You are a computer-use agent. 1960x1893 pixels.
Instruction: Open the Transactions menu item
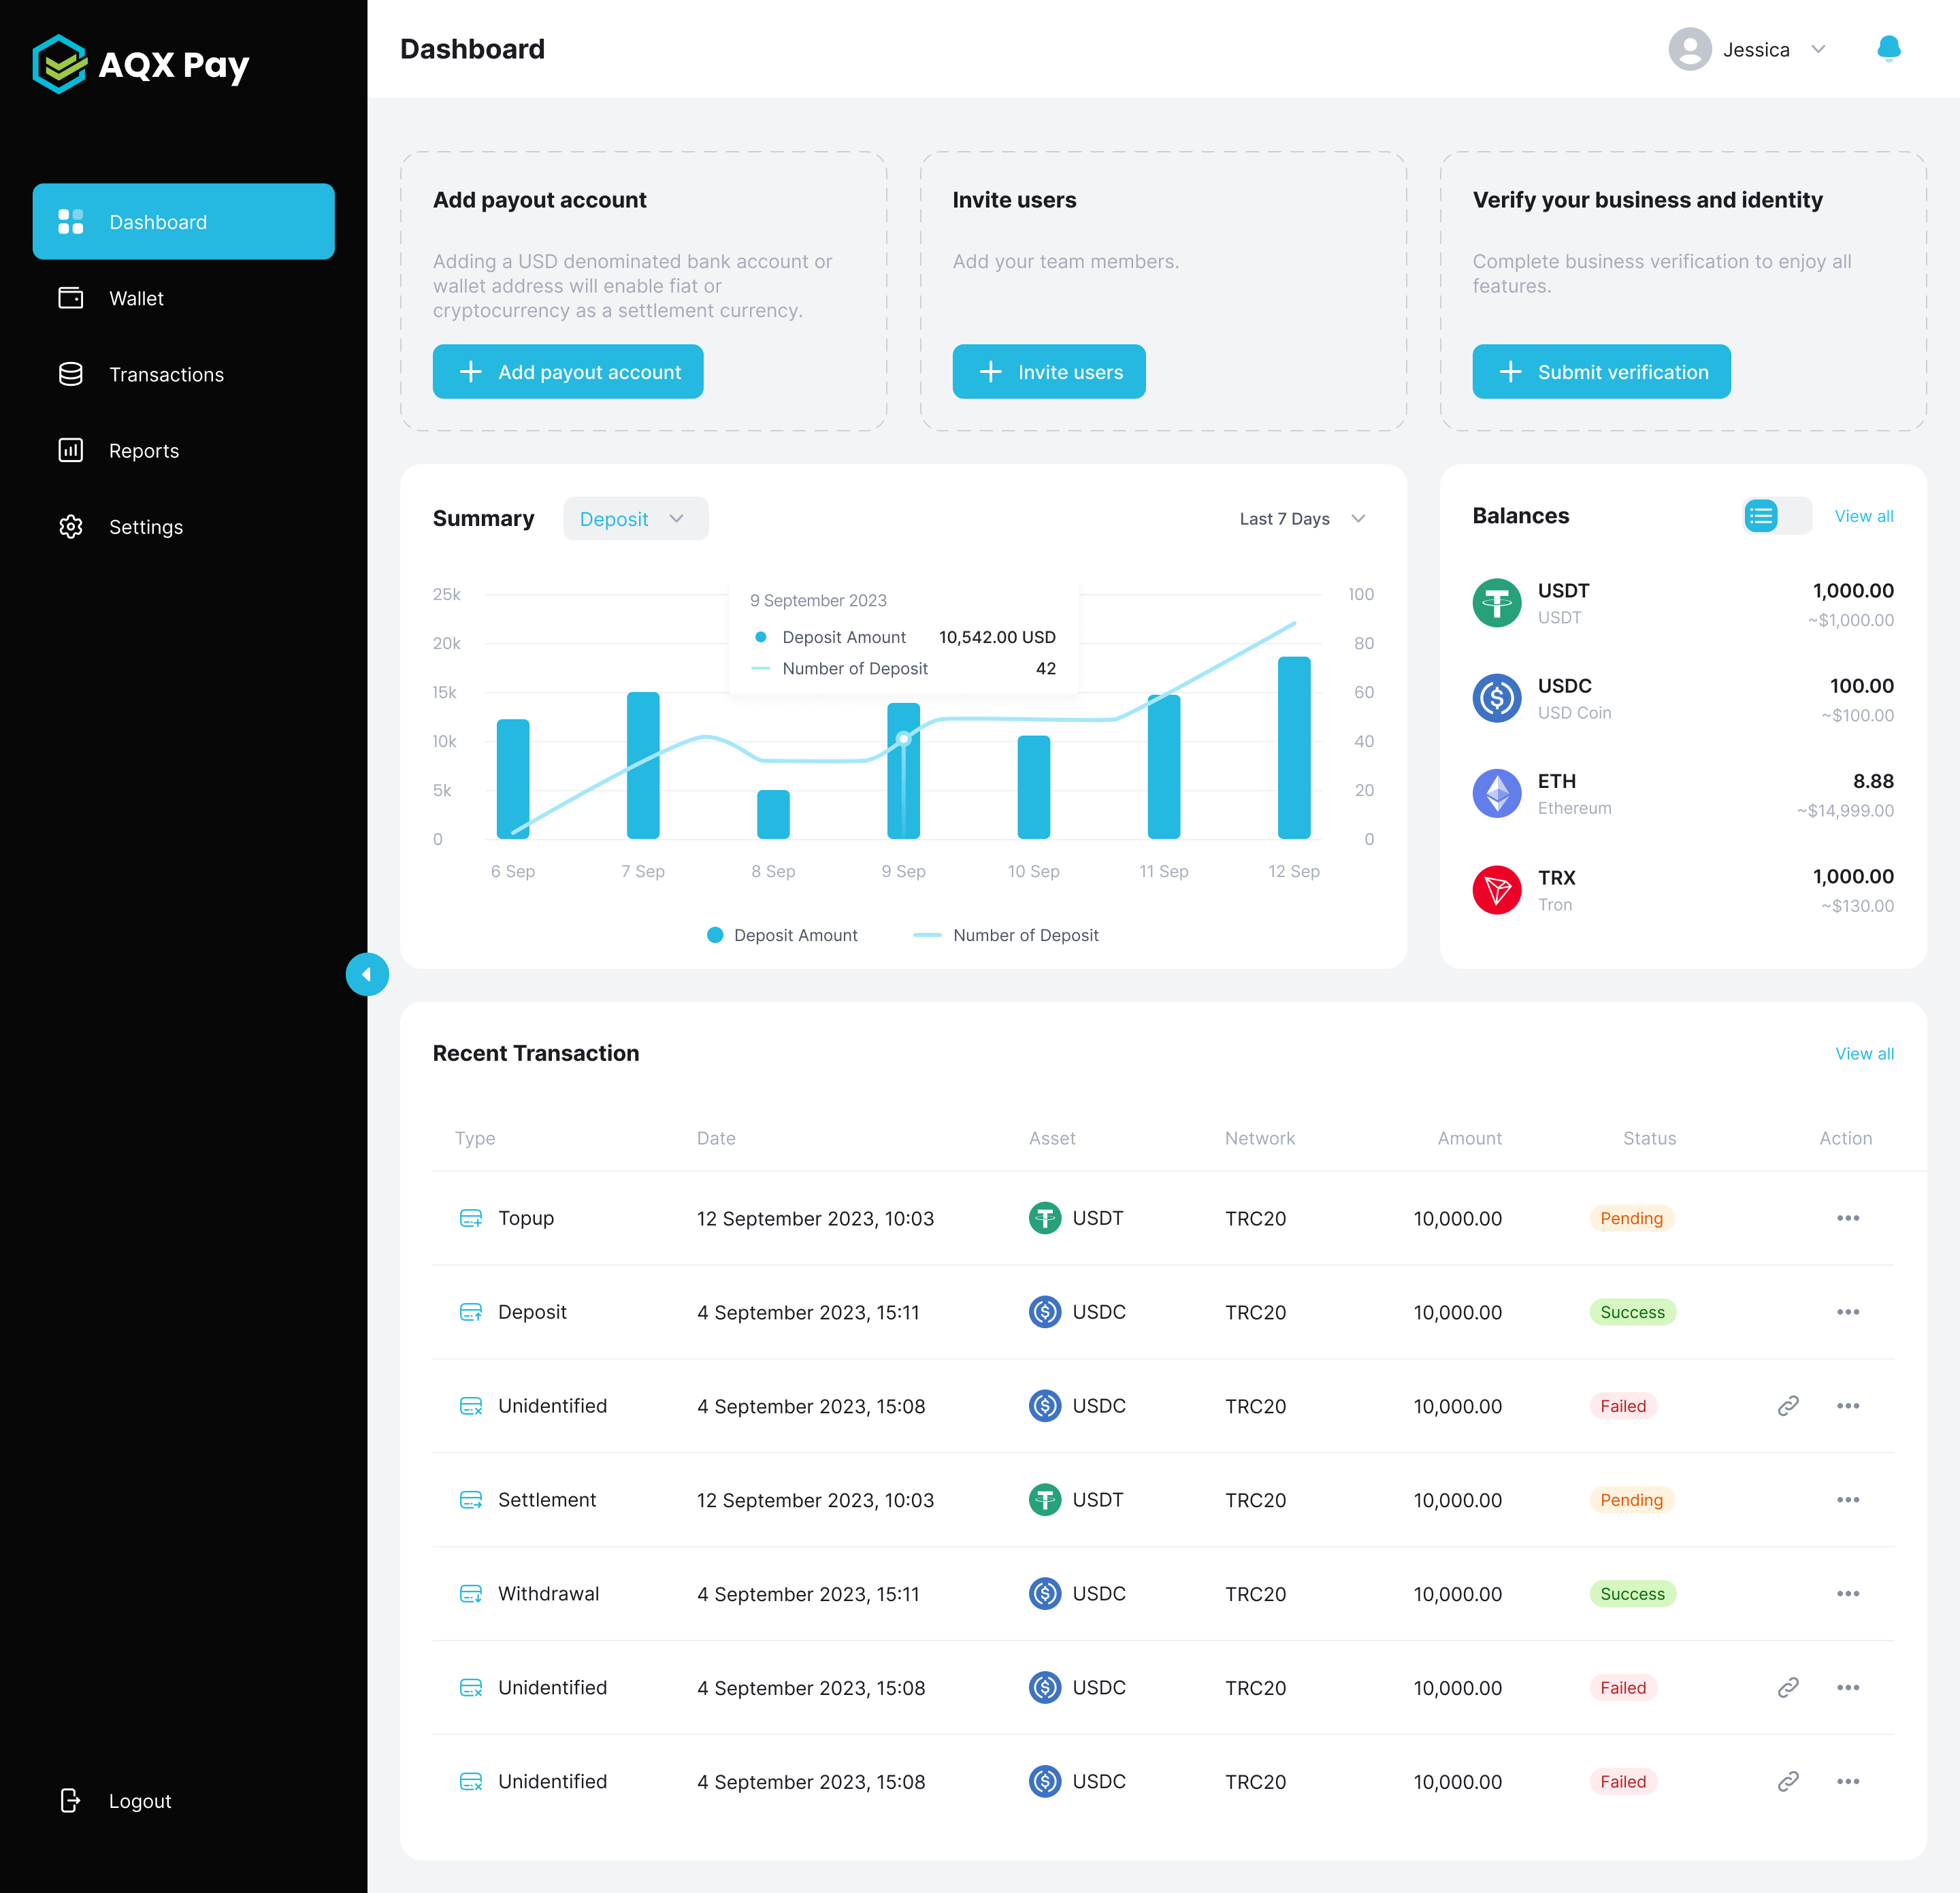(184, 374)
